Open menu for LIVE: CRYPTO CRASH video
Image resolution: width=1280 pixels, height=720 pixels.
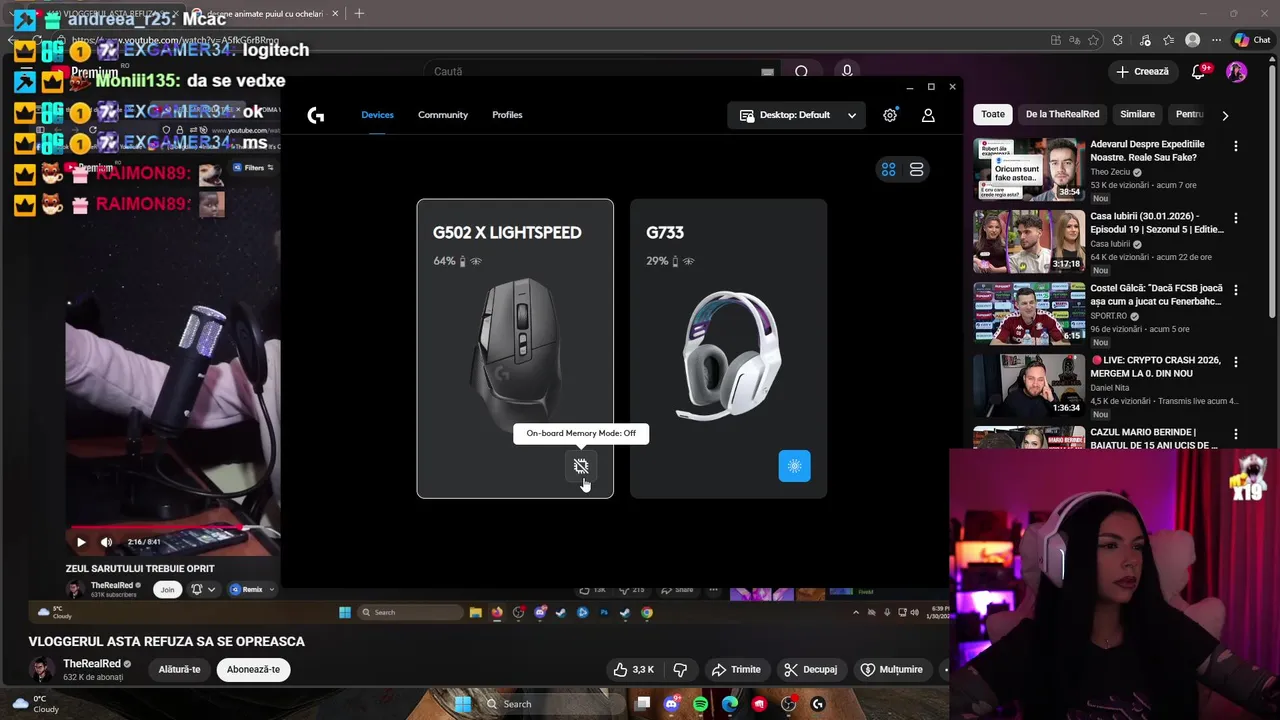[1236, 362]
